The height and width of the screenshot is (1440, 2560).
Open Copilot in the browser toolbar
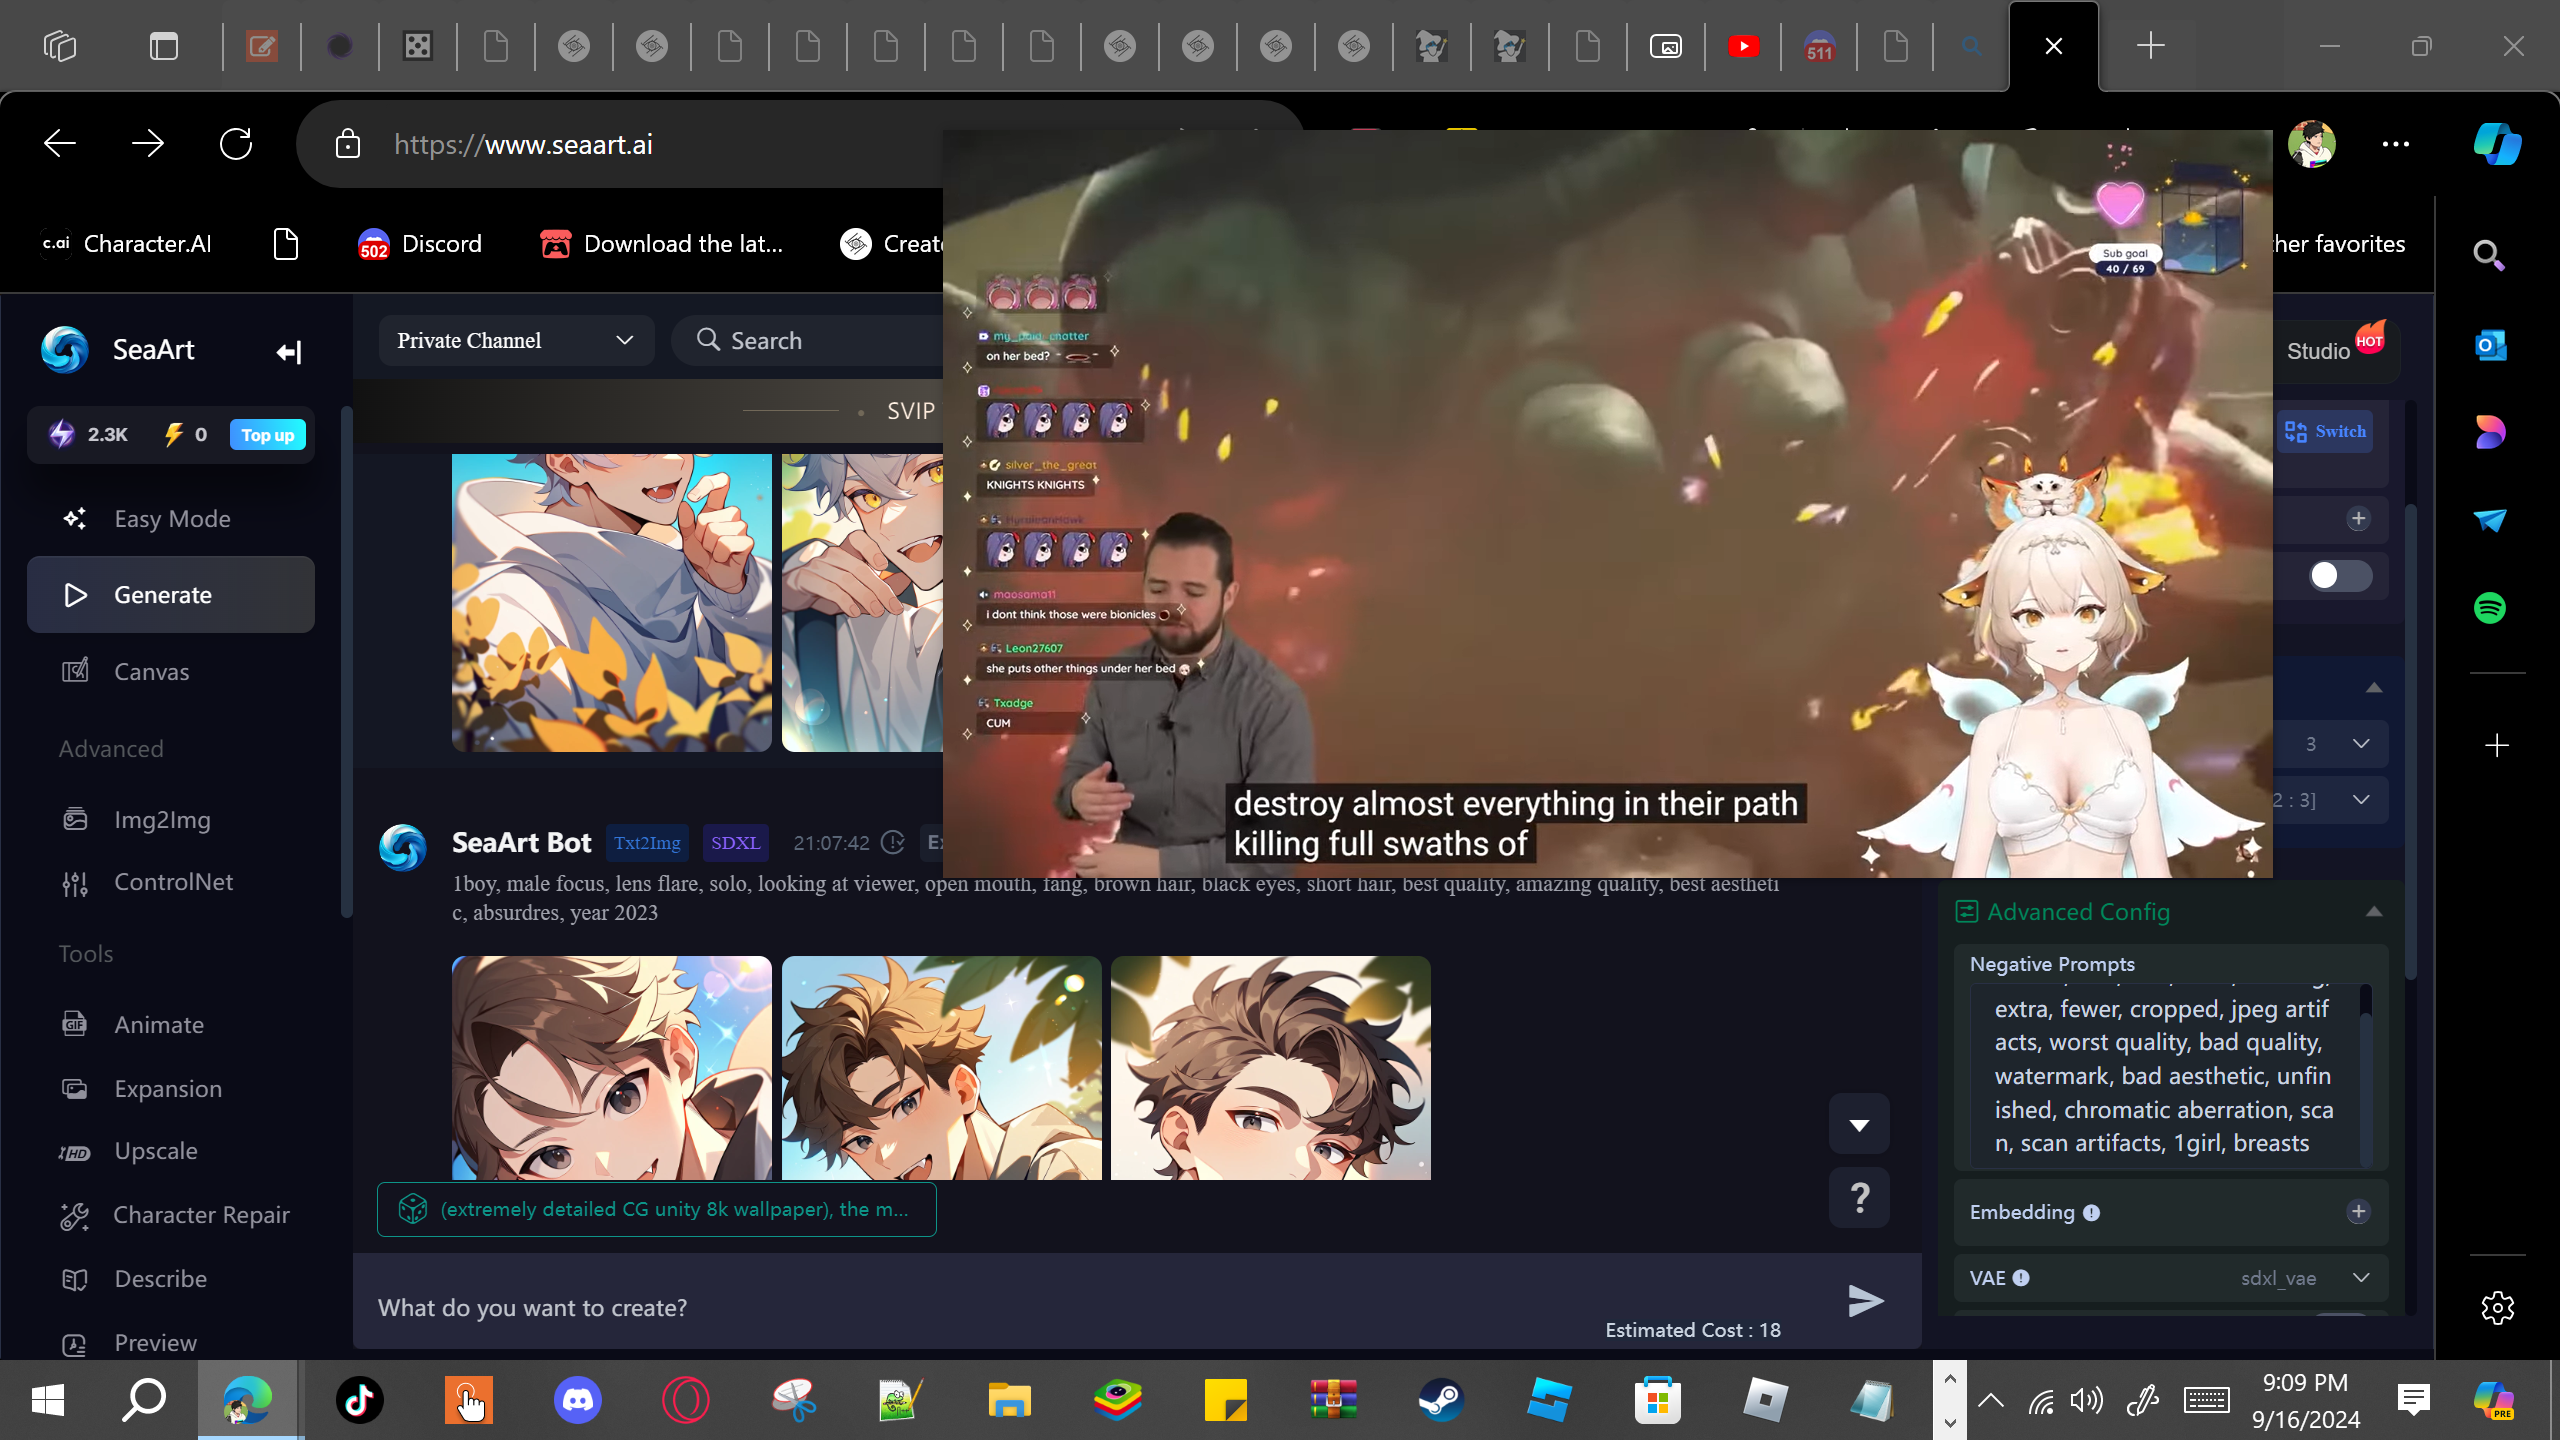click(x=2498, y=144)
